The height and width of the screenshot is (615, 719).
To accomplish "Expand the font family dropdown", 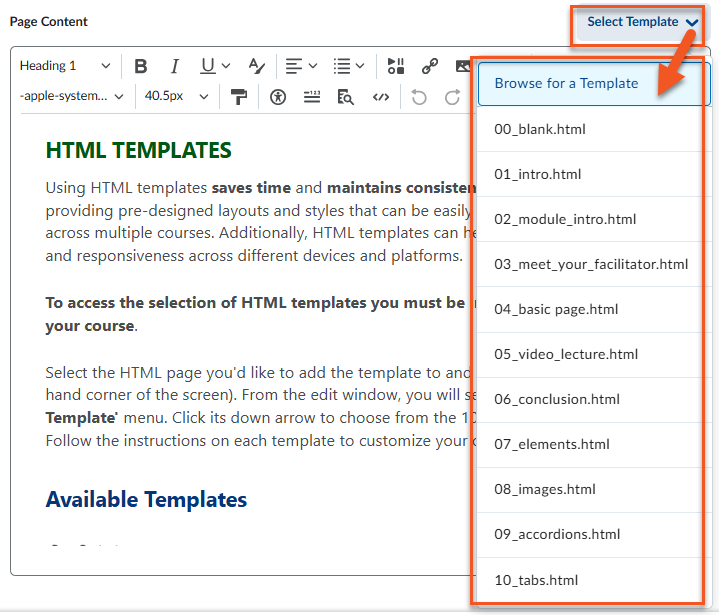I will 71,97.
